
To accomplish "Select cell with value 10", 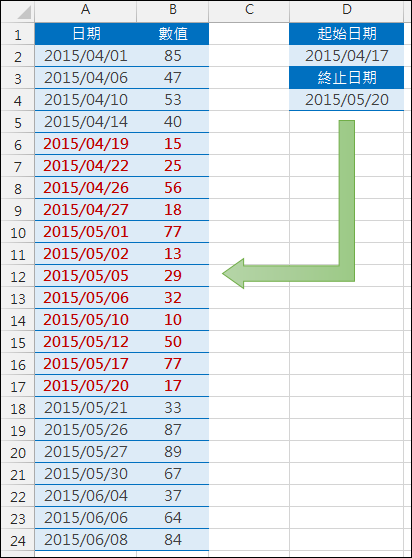I will click(x=173, y=320).
